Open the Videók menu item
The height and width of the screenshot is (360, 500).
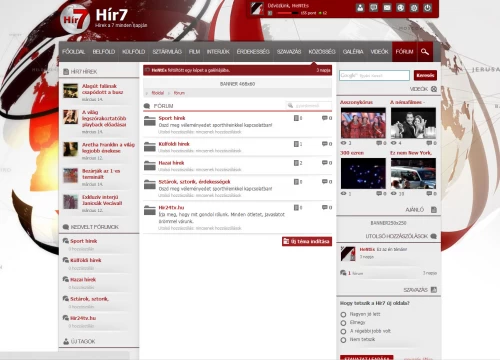click(379, 52)
